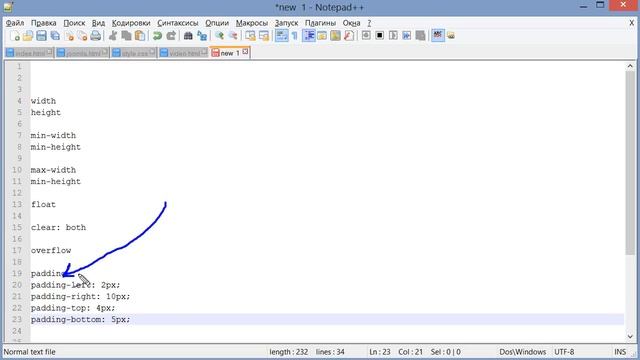Click the Open file folder icon
Image resolution: width=640 pixels, height=360 pixels.
click(28, 36)
